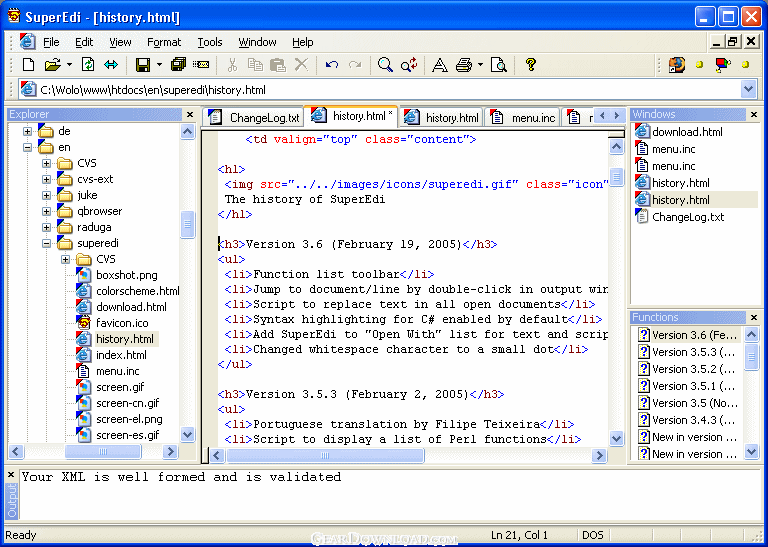Jump to Version 3.5.3 in Functions list
768x547 pixels.
(693, 352)
